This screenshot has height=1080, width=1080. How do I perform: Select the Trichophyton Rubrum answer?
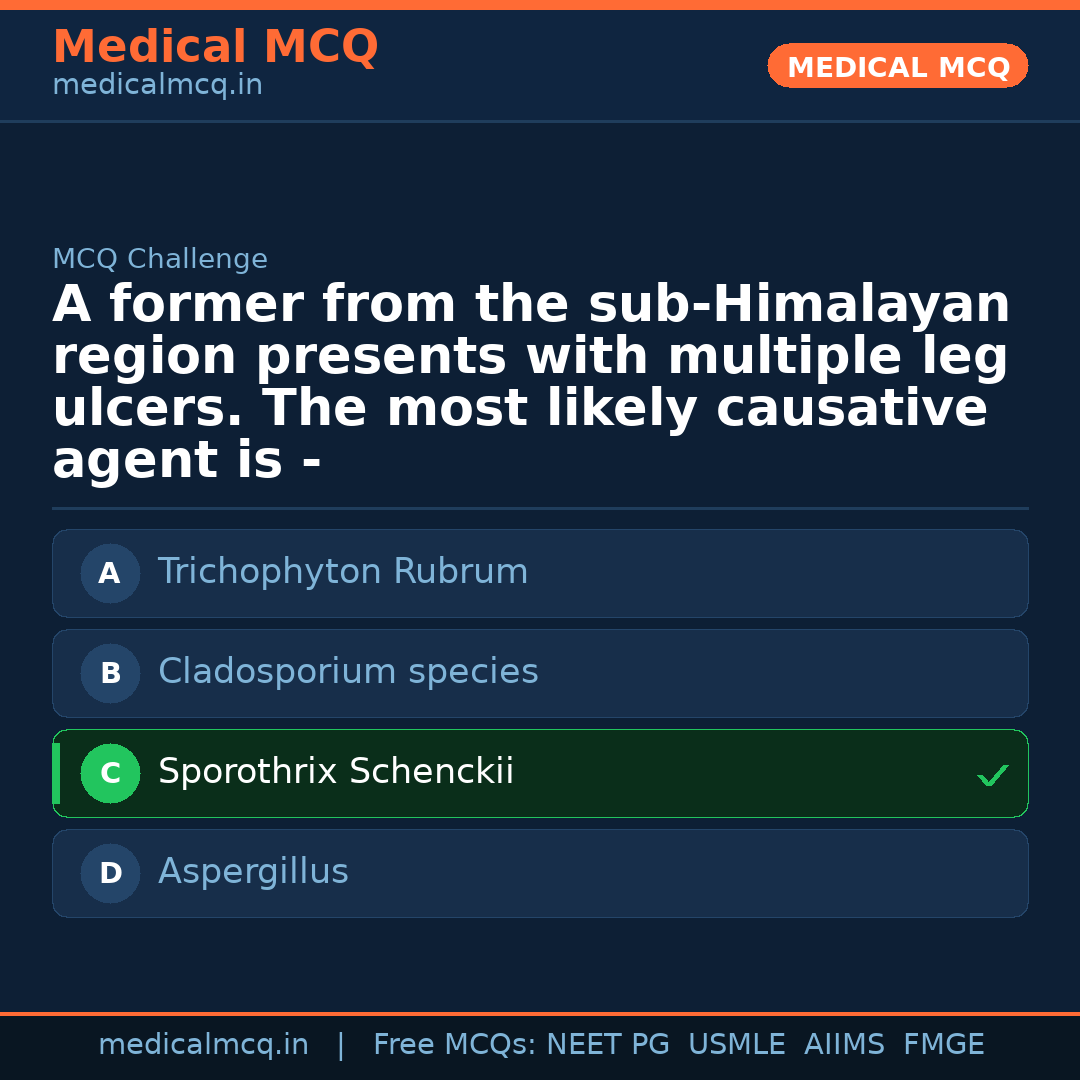pyautogui.click(x=343, y=573)
